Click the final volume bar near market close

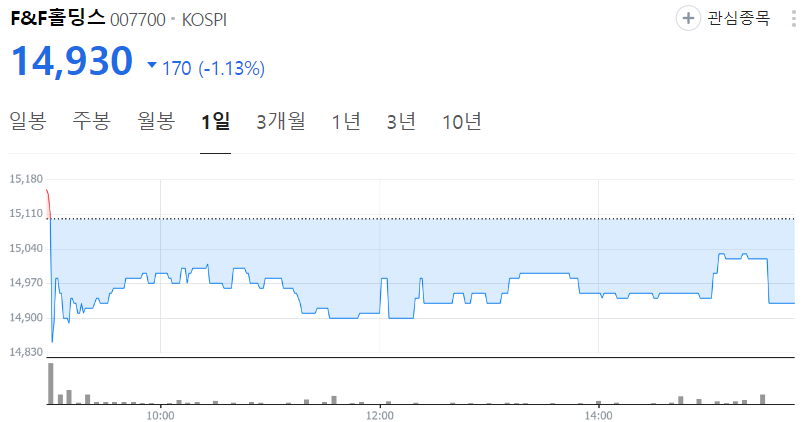coord(763,399)
